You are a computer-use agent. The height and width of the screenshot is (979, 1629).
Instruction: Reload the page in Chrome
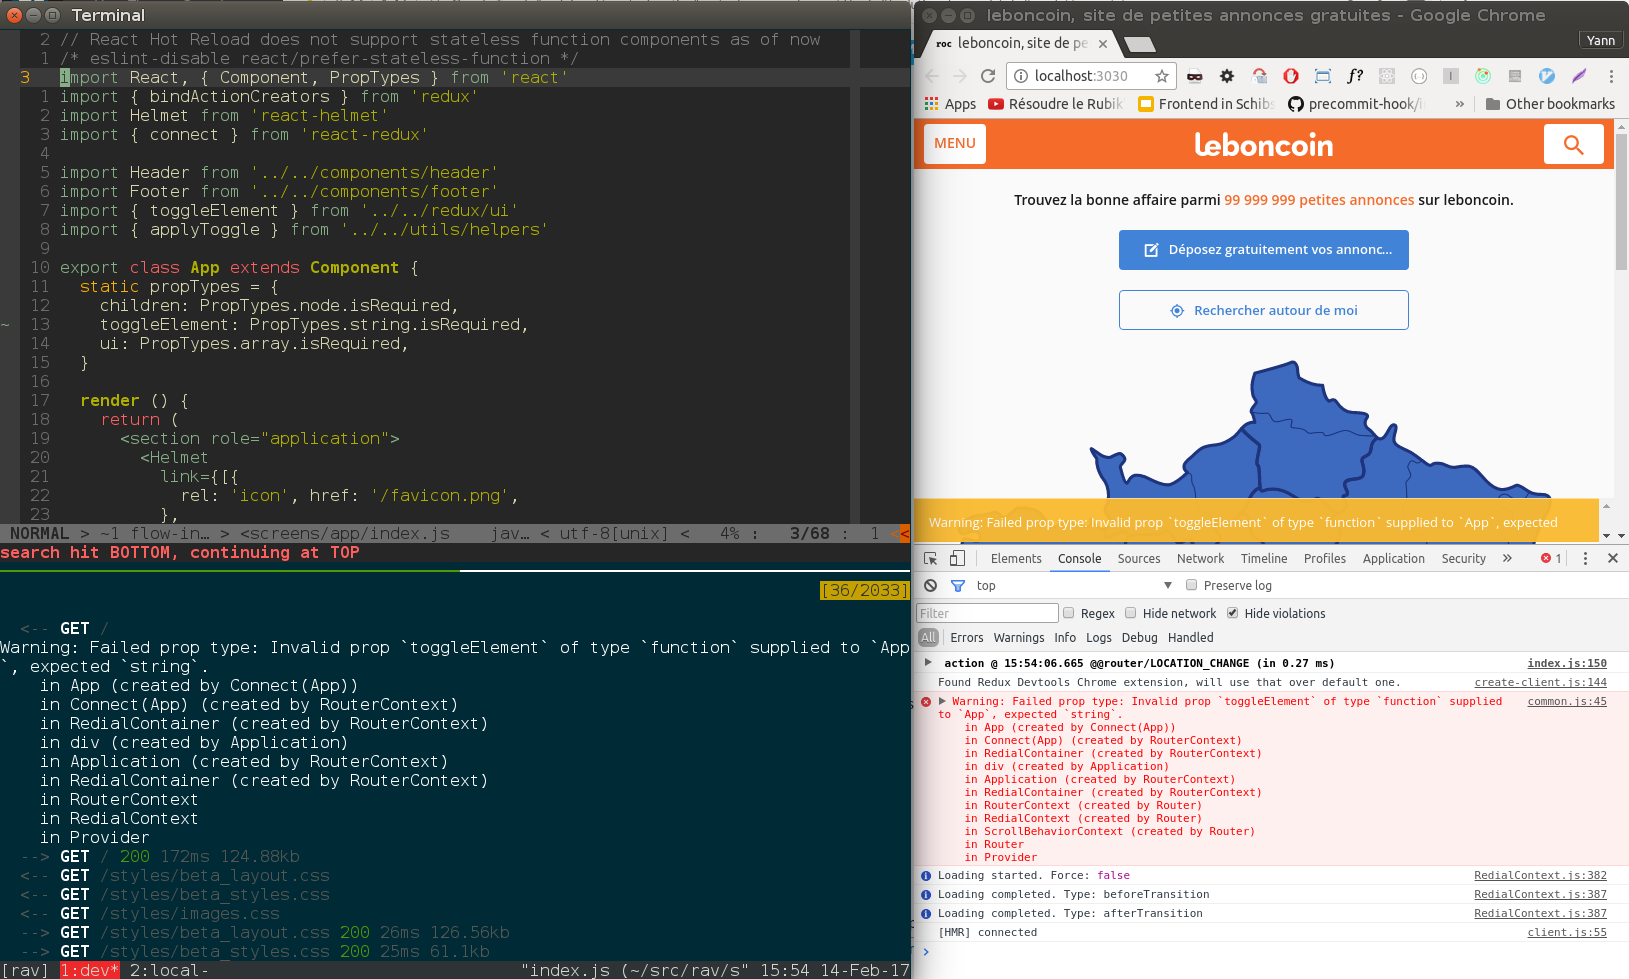tap(988, 76)
